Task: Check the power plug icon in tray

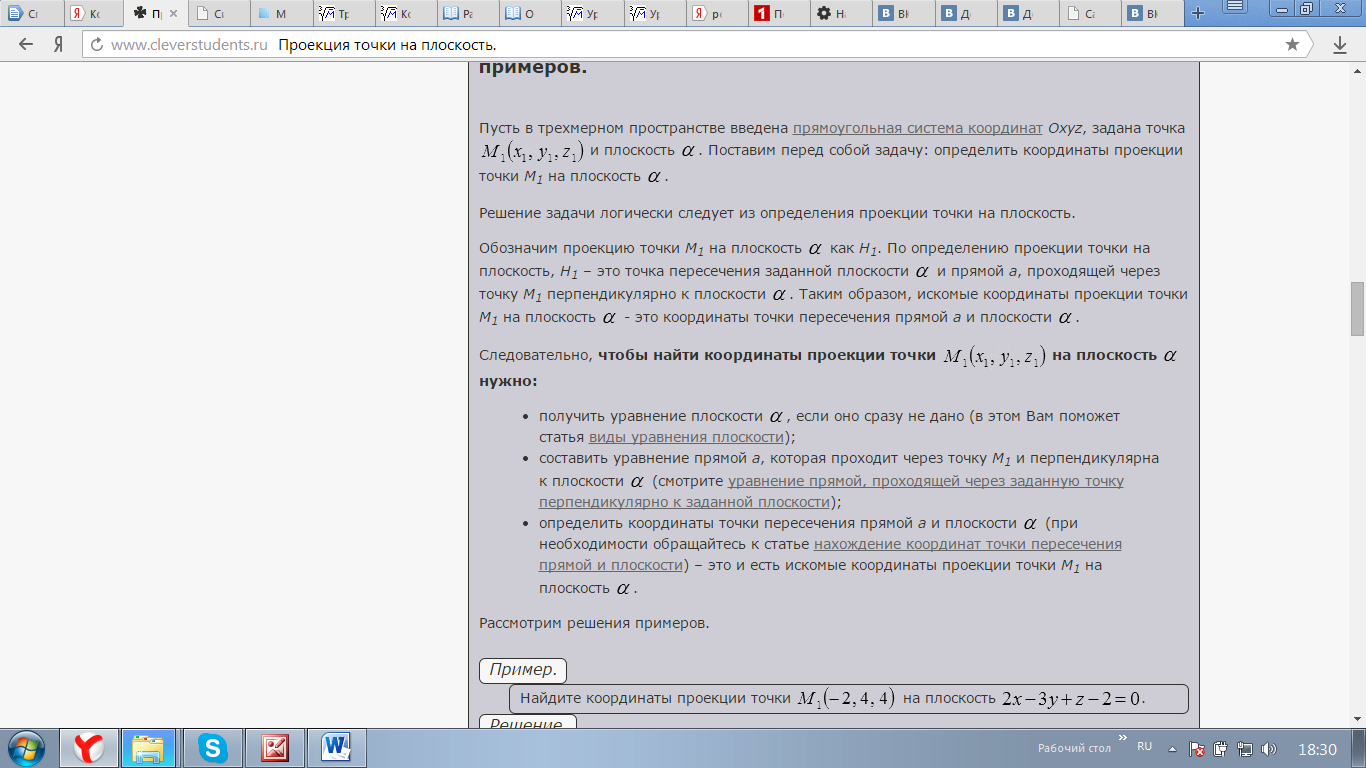Action: (x=1220, y=749)
